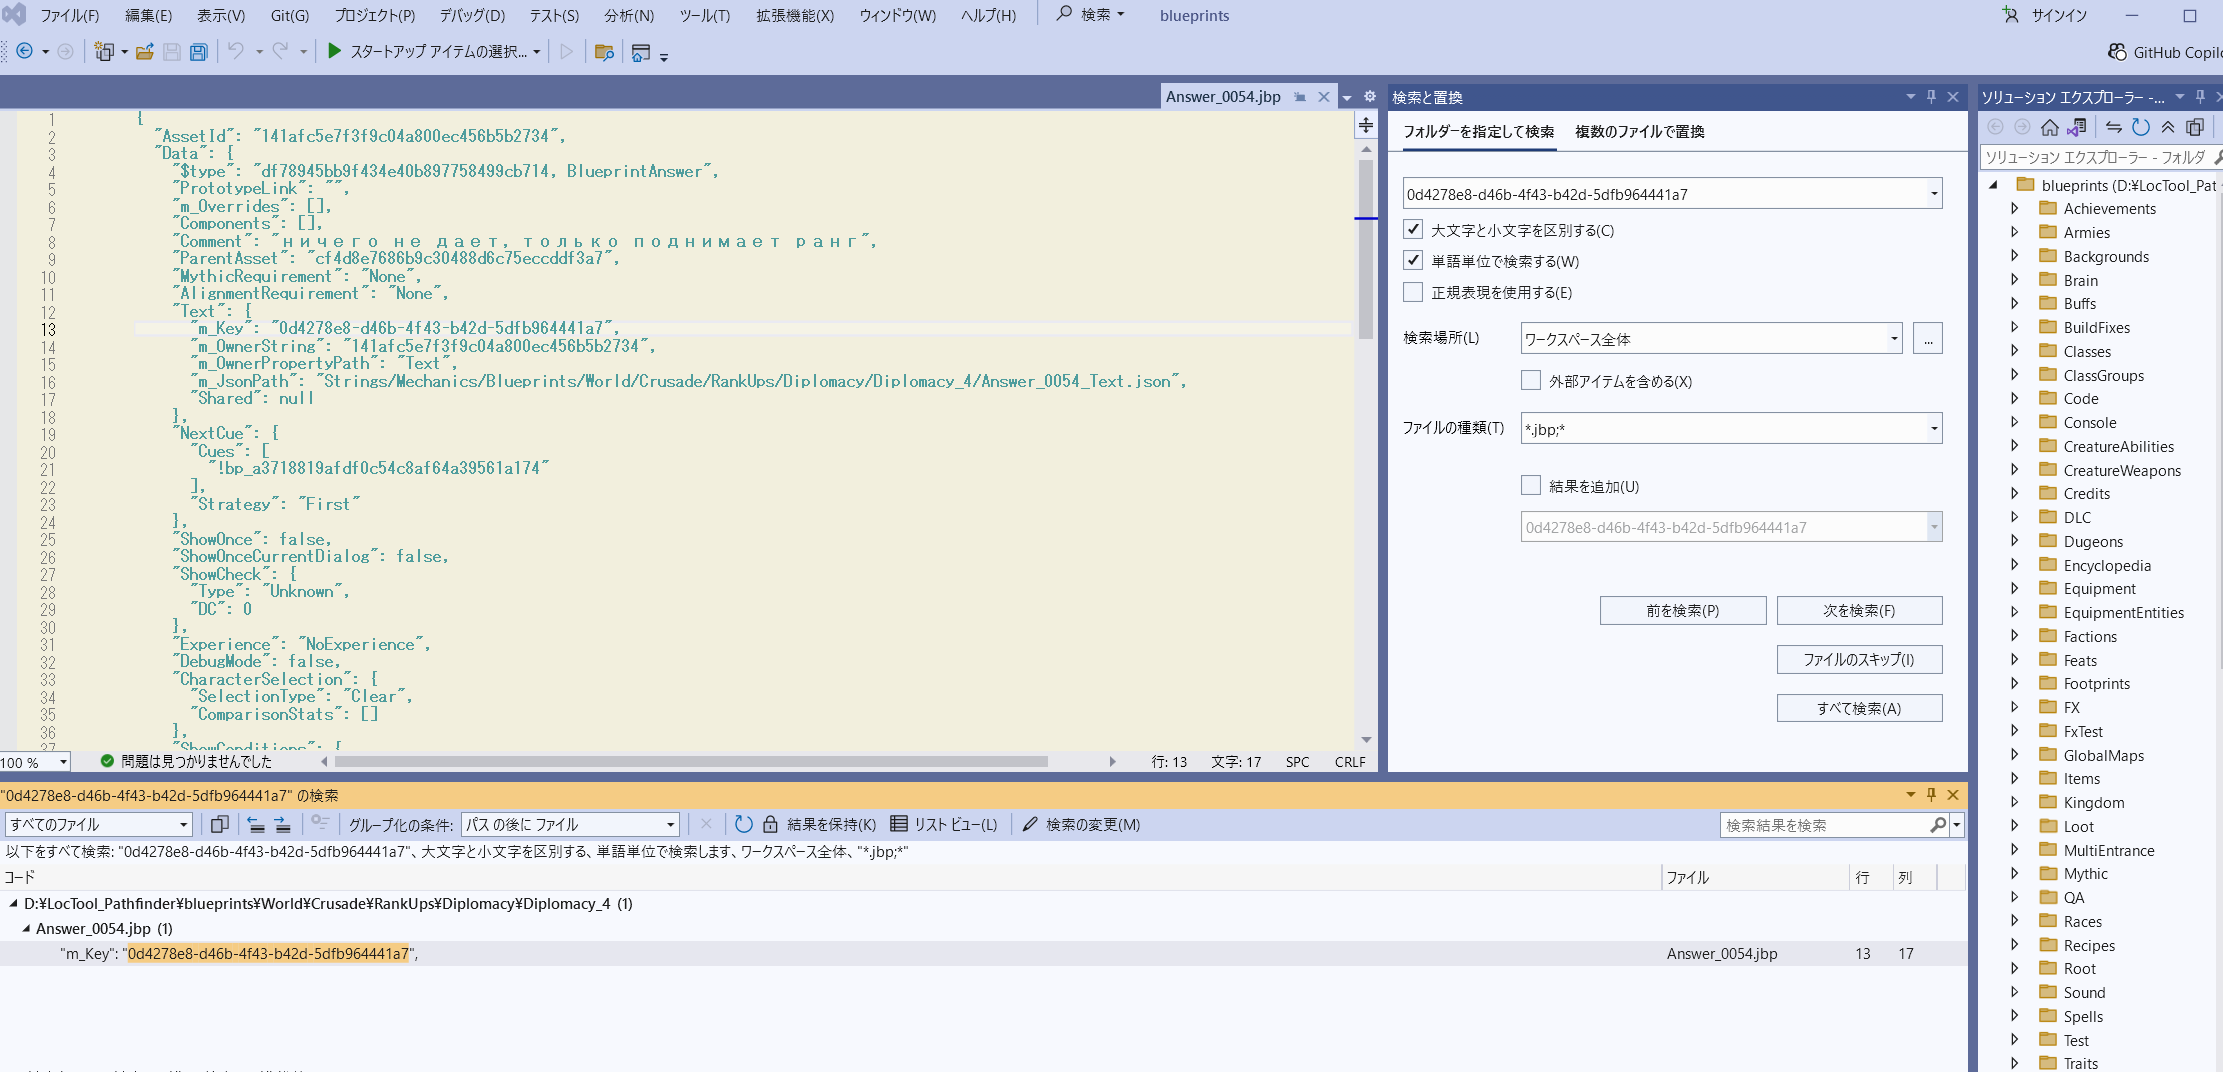Image resolution: width=2223 pixels, height=1072 pixels.
Task: Click the すべて検索(A) find all button
Action: pos(1859,708)
